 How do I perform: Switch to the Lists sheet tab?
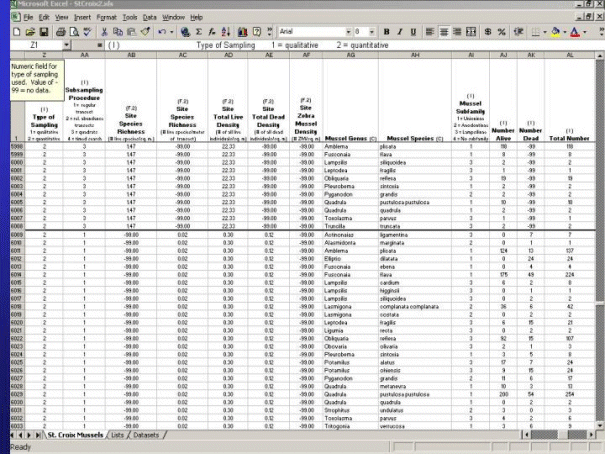(x=117, y=435)
